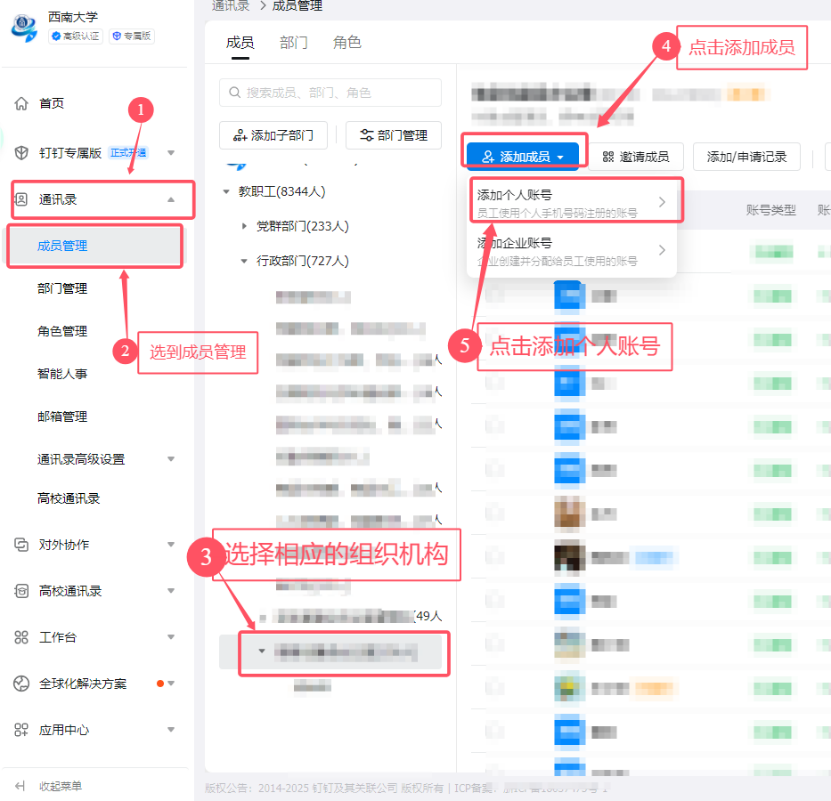Click the 添加子部门 button
Image resolution: width=831 pixels, height=801 pixels.
(274, 136)
